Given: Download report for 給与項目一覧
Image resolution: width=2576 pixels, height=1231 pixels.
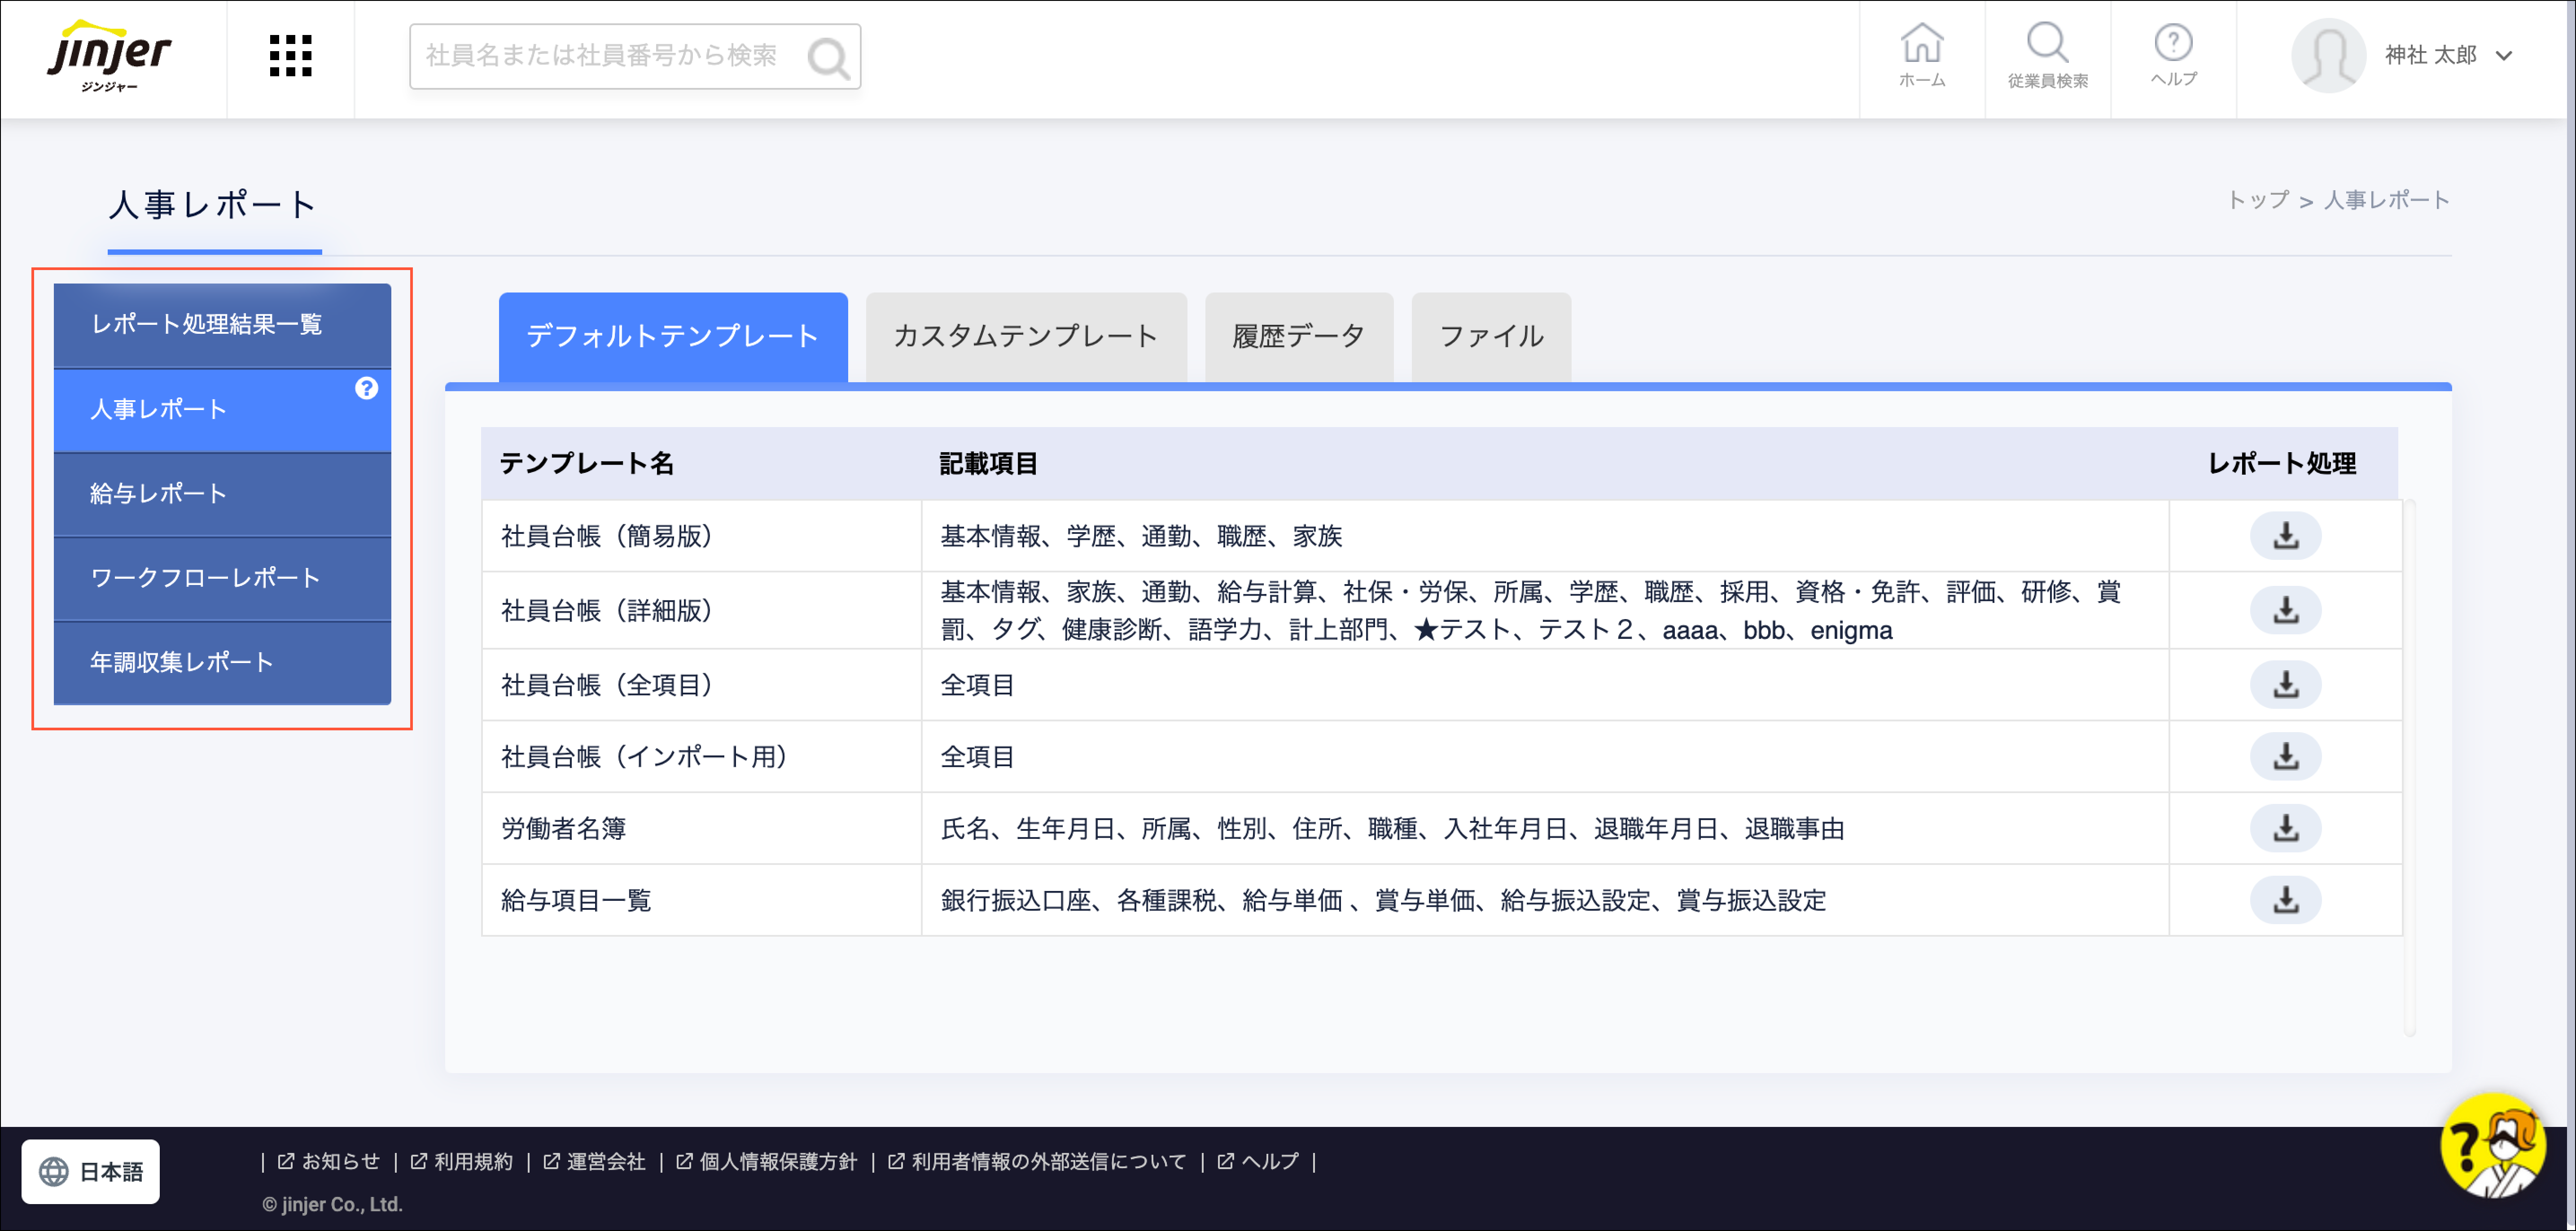Looking at the screenshot, I should pyautogui.click(x=2285, y=901).
